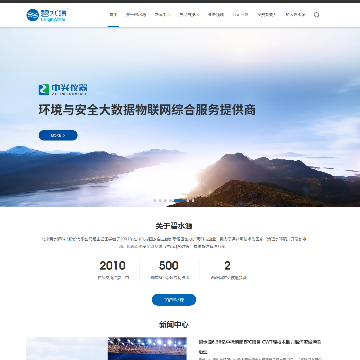The width and height of the screenshot is (360, 360).
Task: Click the blue BeWater logo in header
Action: coord(47,15)
